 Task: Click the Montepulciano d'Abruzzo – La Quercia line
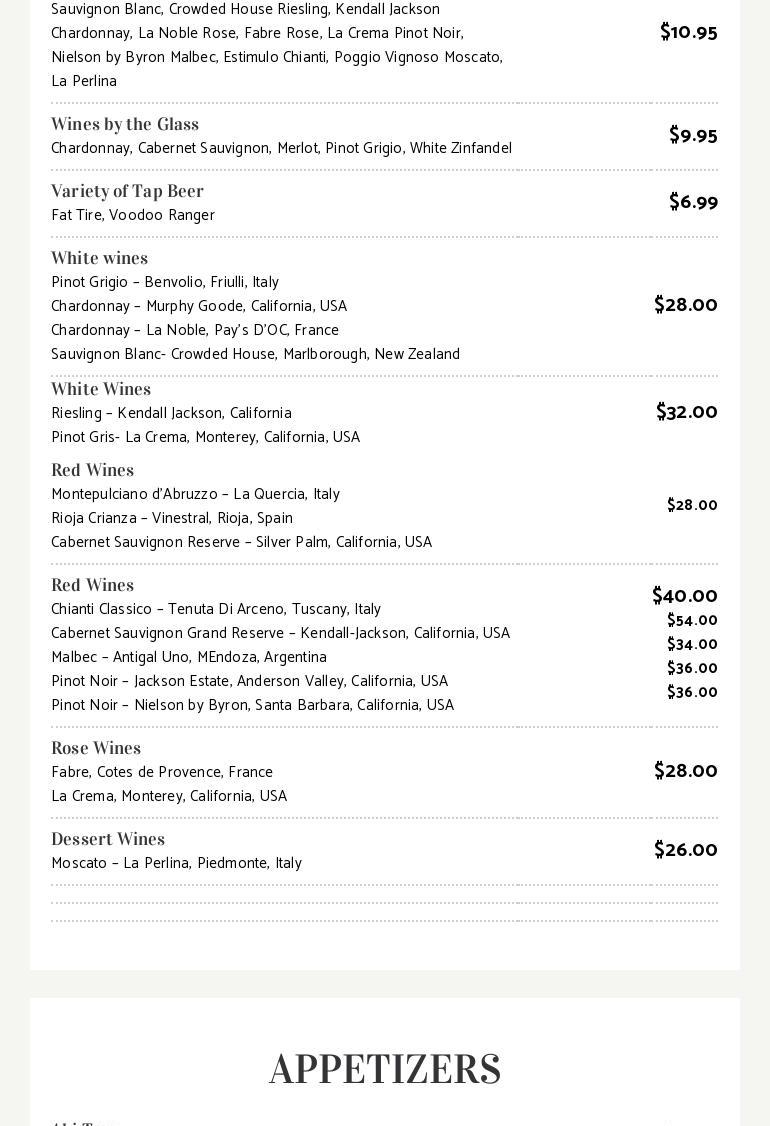click(x=195, y=494)
